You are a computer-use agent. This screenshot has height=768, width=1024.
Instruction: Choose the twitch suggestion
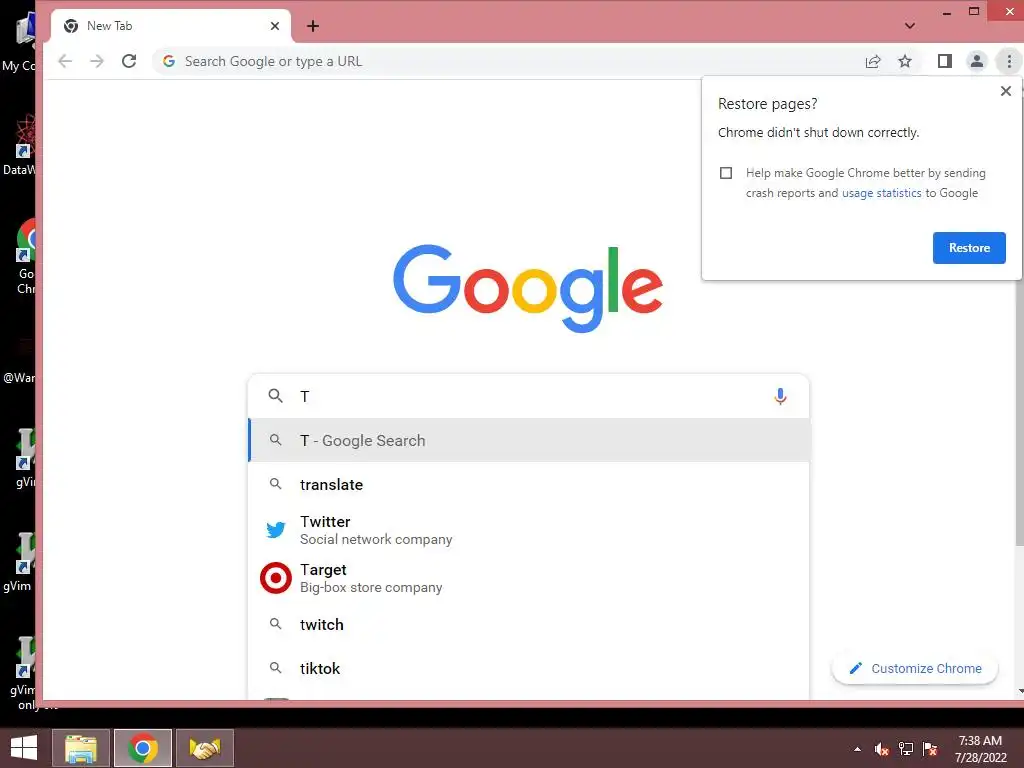[x=529, y=624]
